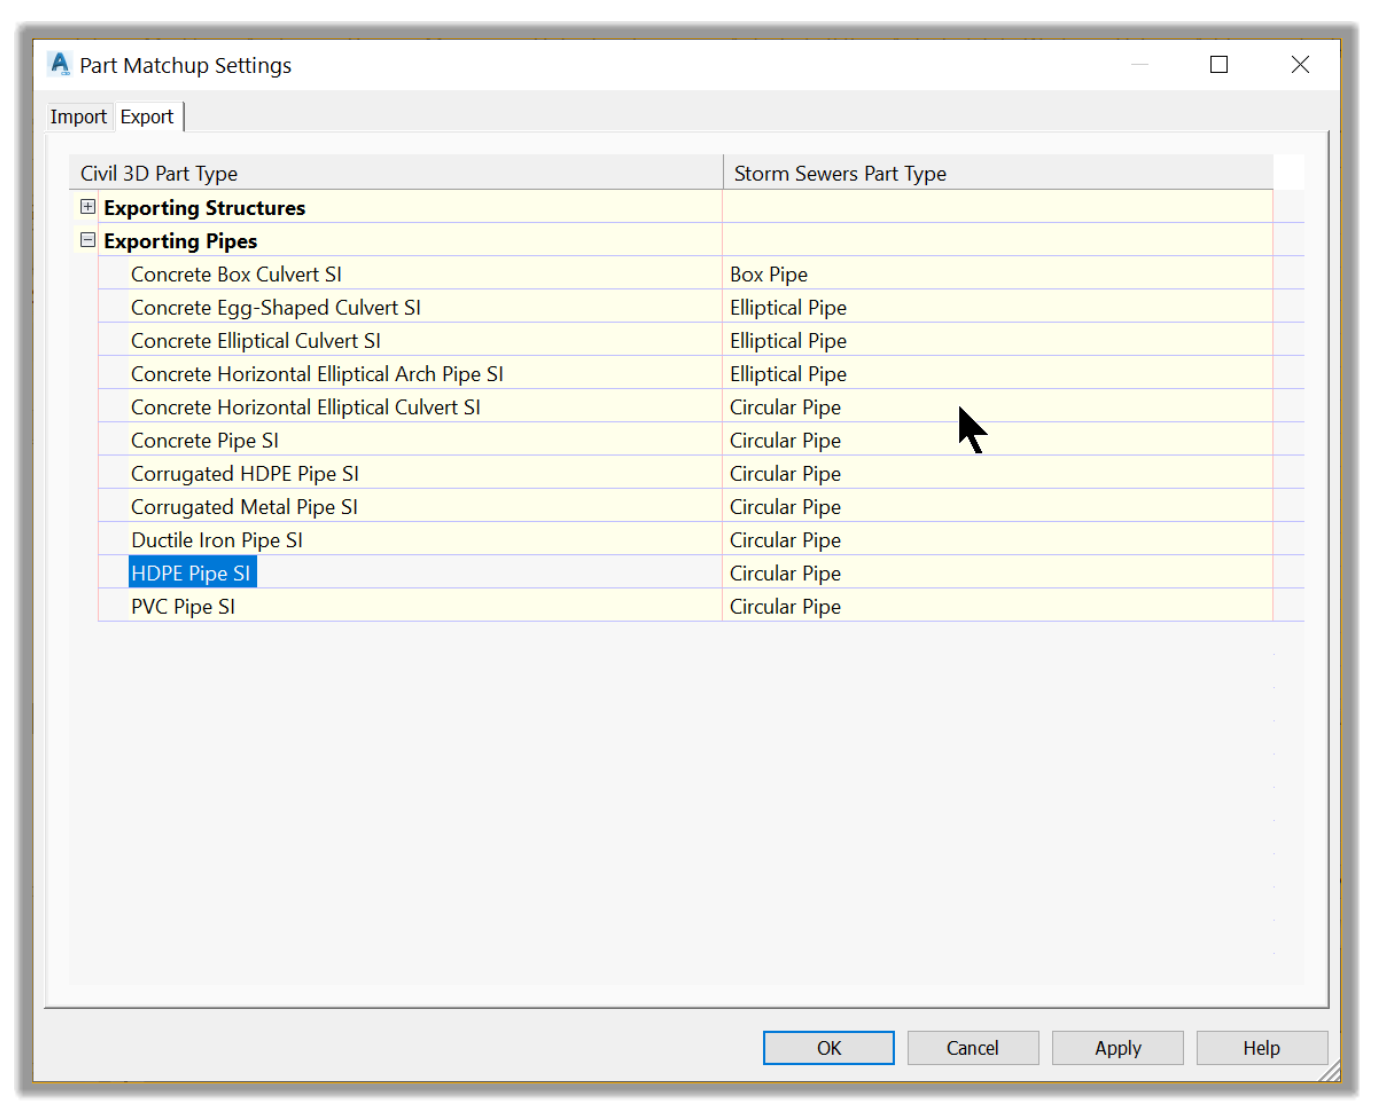Close the Part Matchup Settings dialog
Image resolution: width=1376 pixels, height=1119 pixels.
[x=1300, y=65]
